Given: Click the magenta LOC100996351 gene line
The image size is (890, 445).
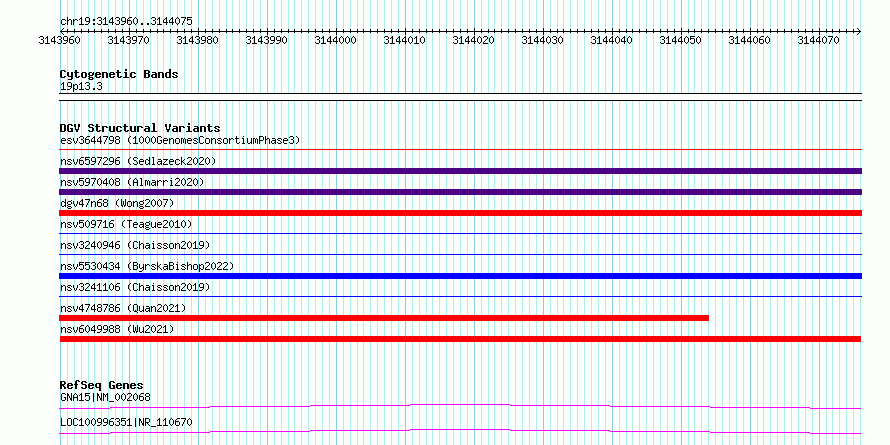Looking at the screenshot, I should [x=460, y=431].
